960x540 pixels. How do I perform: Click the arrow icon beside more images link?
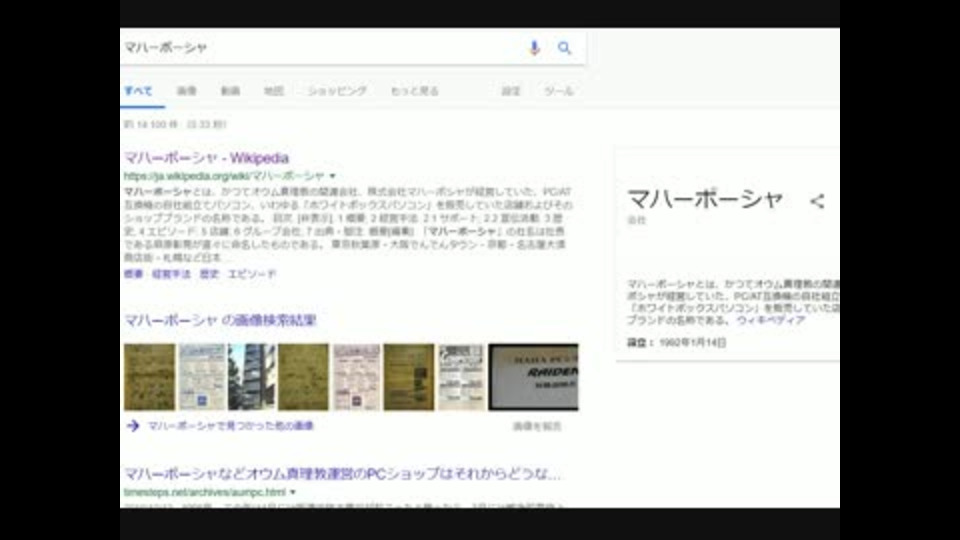(133, 426)
